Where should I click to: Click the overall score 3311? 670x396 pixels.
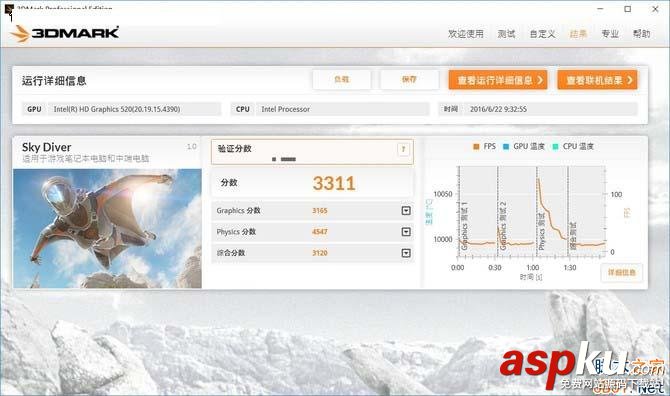pyautogui.click(x=334, y=183)
